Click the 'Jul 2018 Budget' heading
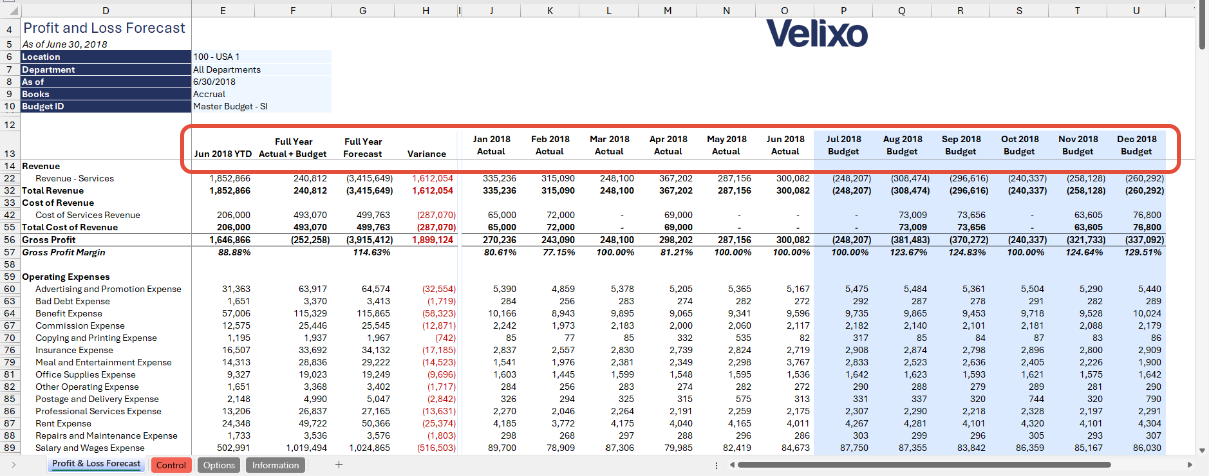 pyautogui.click(x=843, y=145)
